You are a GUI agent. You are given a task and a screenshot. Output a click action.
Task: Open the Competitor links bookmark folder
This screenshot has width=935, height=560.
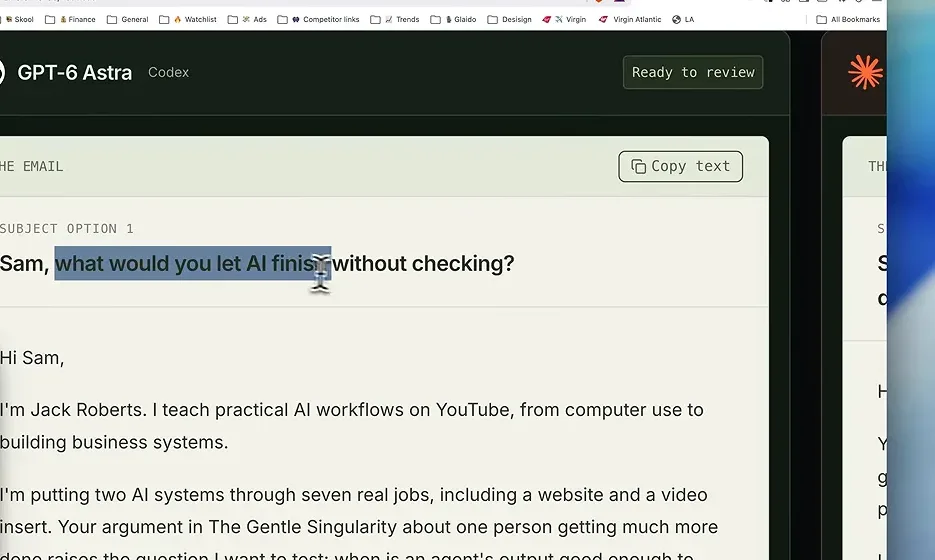pos(318,20)
